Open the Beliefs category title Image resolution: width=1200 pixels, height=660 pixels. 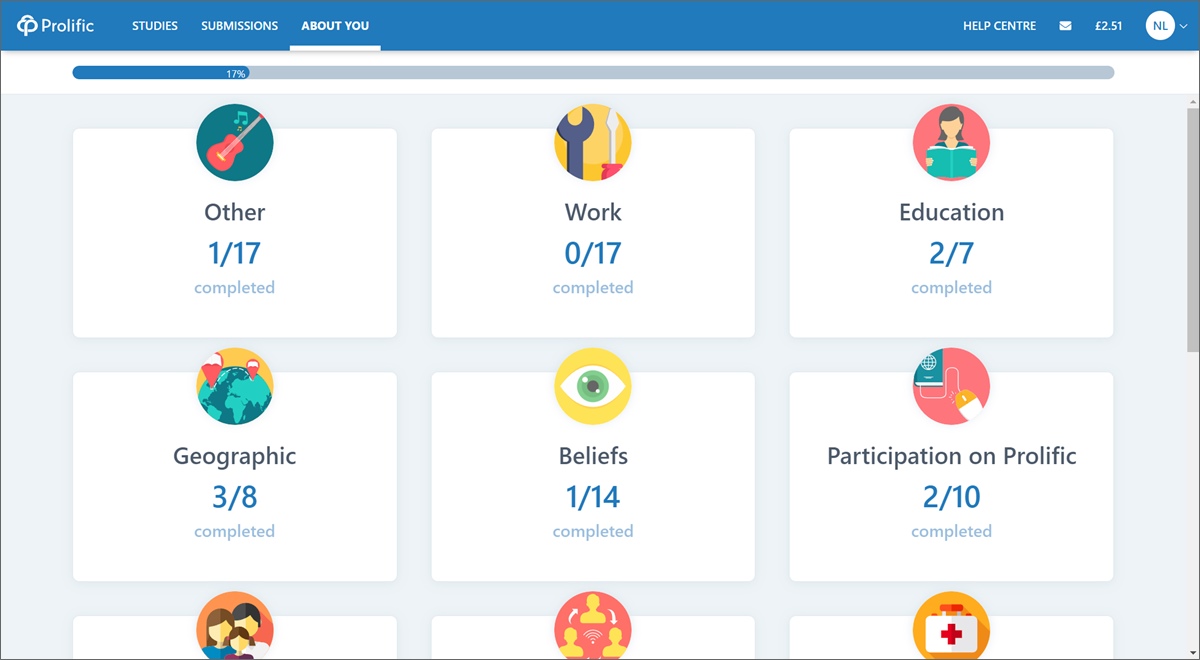(593, 456)
